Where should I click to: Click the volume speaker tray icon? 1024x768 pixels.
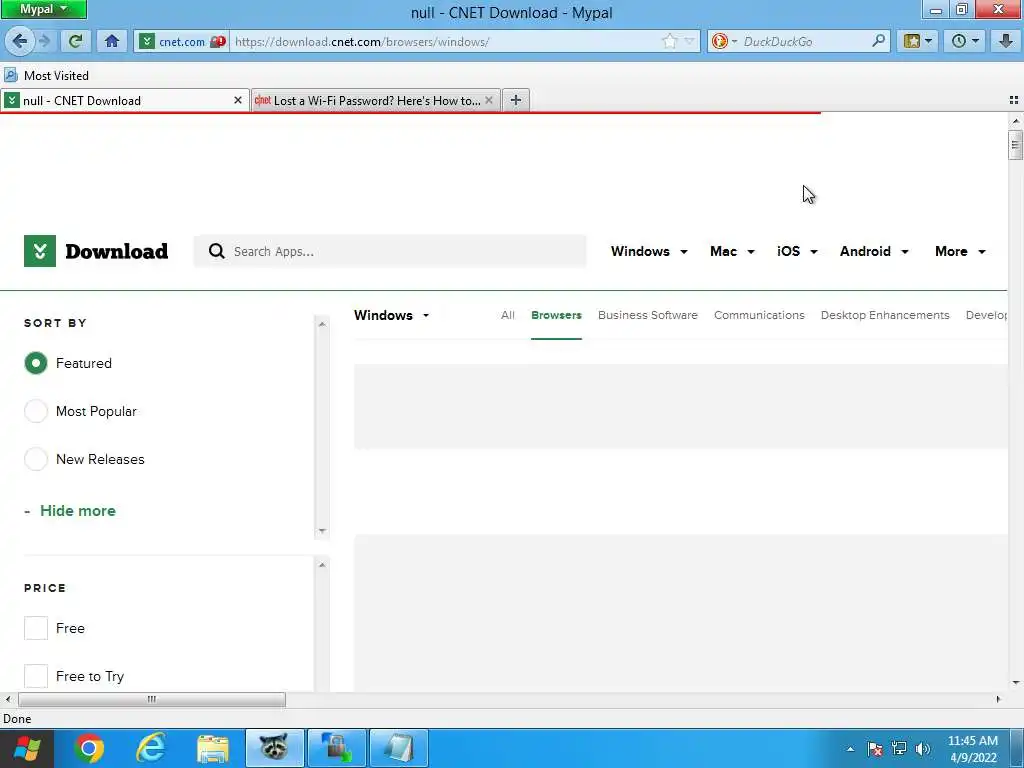point(923,749)
